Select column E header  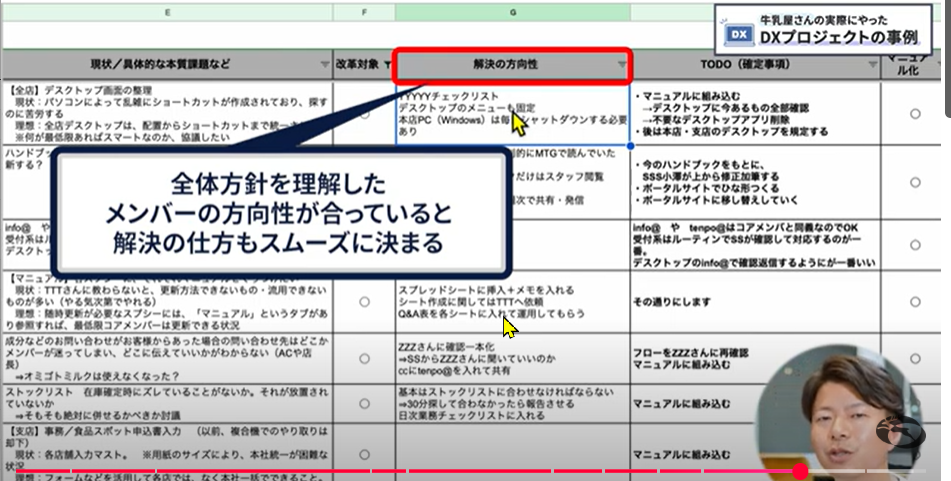coord(166,12)
